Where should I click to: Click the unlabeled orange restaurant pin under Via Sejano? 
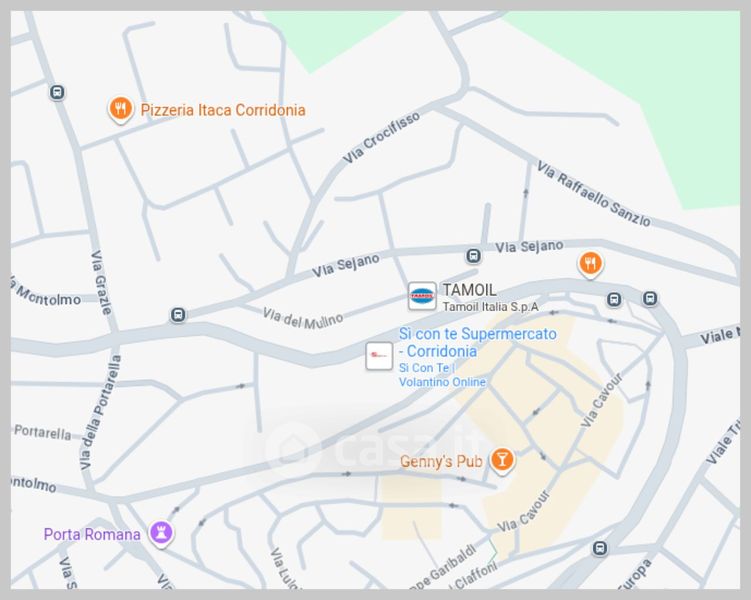pos(590,264)
